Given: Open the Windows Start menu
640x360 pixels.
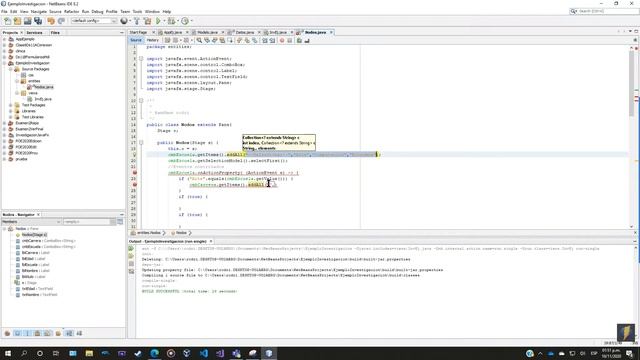Looking at the screenshot, I should [8, 353].
